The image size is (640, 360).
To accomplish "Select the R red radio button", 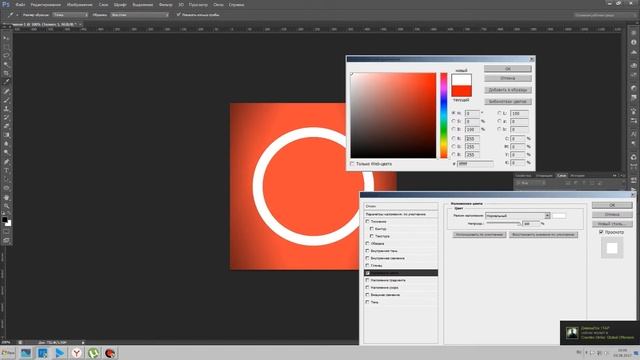I will point(453,138).
